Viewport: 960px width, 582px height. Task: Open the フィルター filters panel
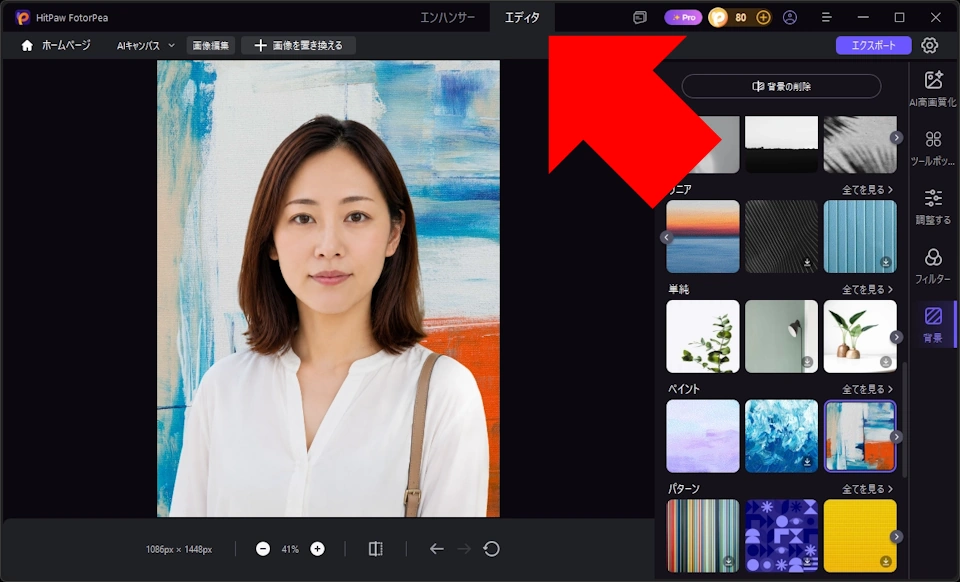[x=932, y=266]
